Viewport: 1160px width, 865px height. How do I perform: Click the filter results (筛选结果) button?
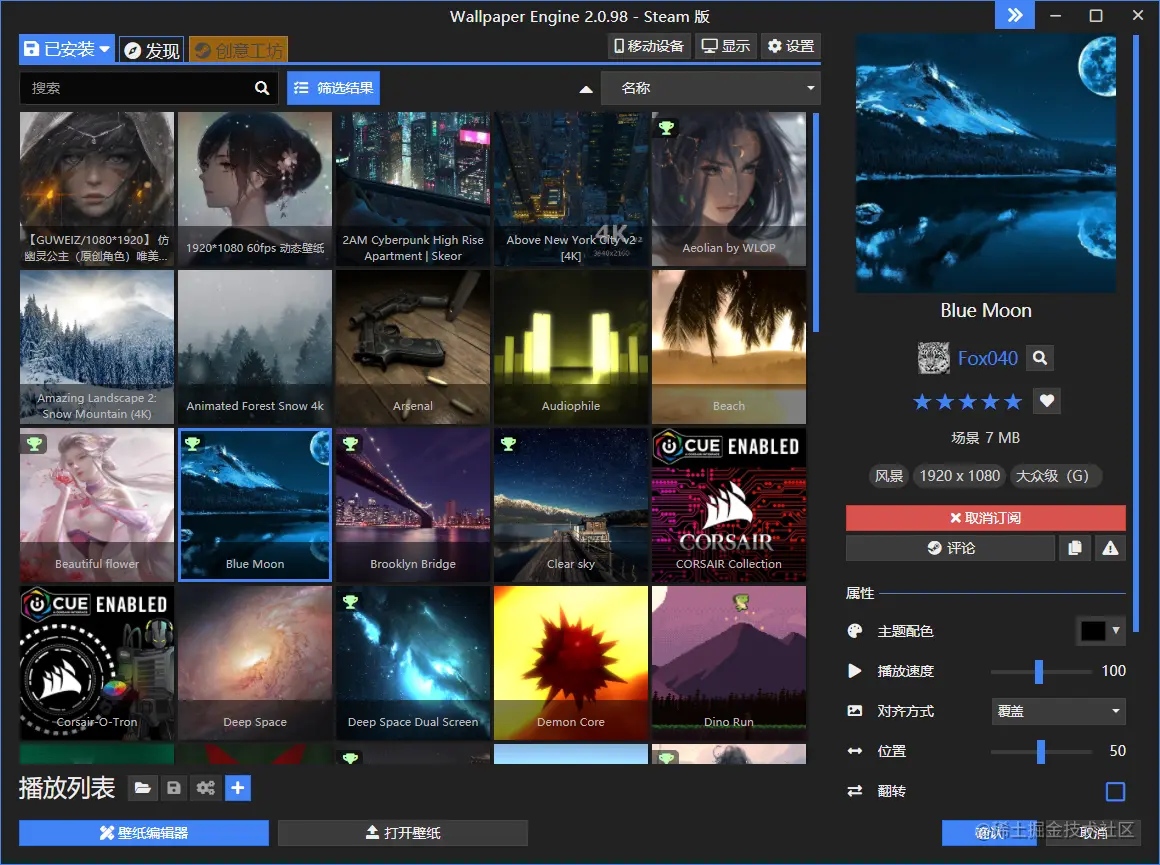(x=334, y=88)
